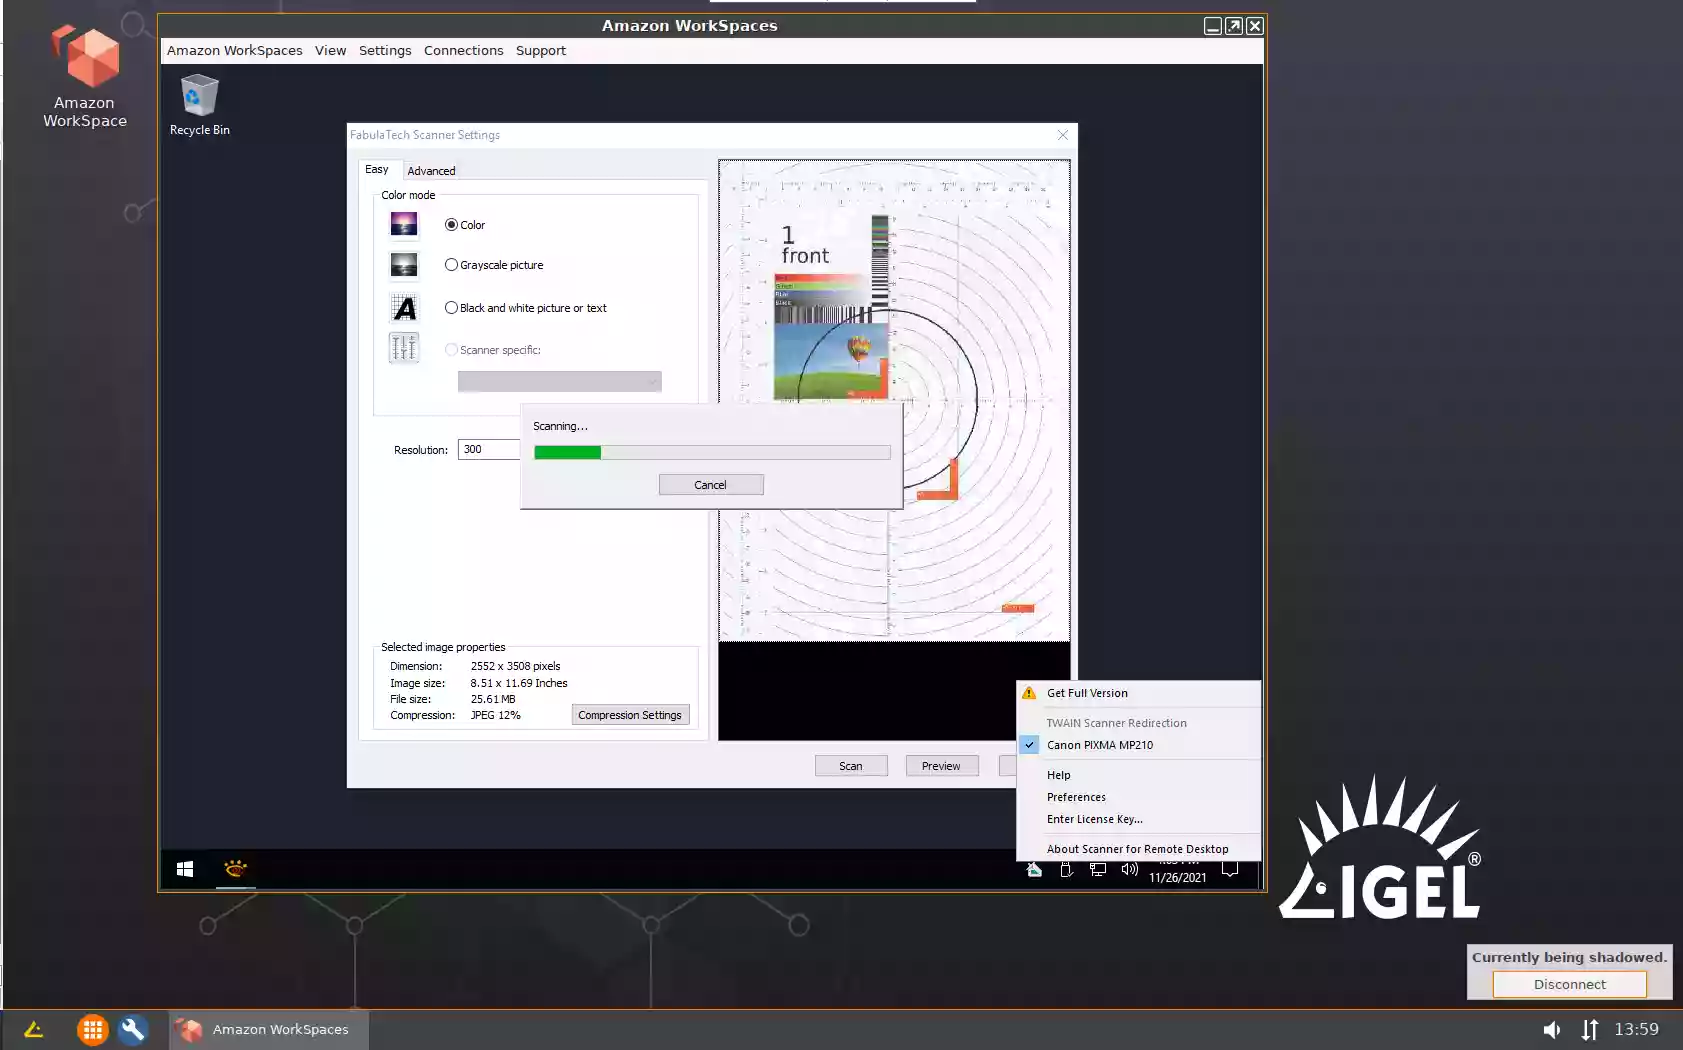Open the Amazon WorkSpace desktop shortcut
This screenshot has height=1050, width=1683.
[85, 77]
